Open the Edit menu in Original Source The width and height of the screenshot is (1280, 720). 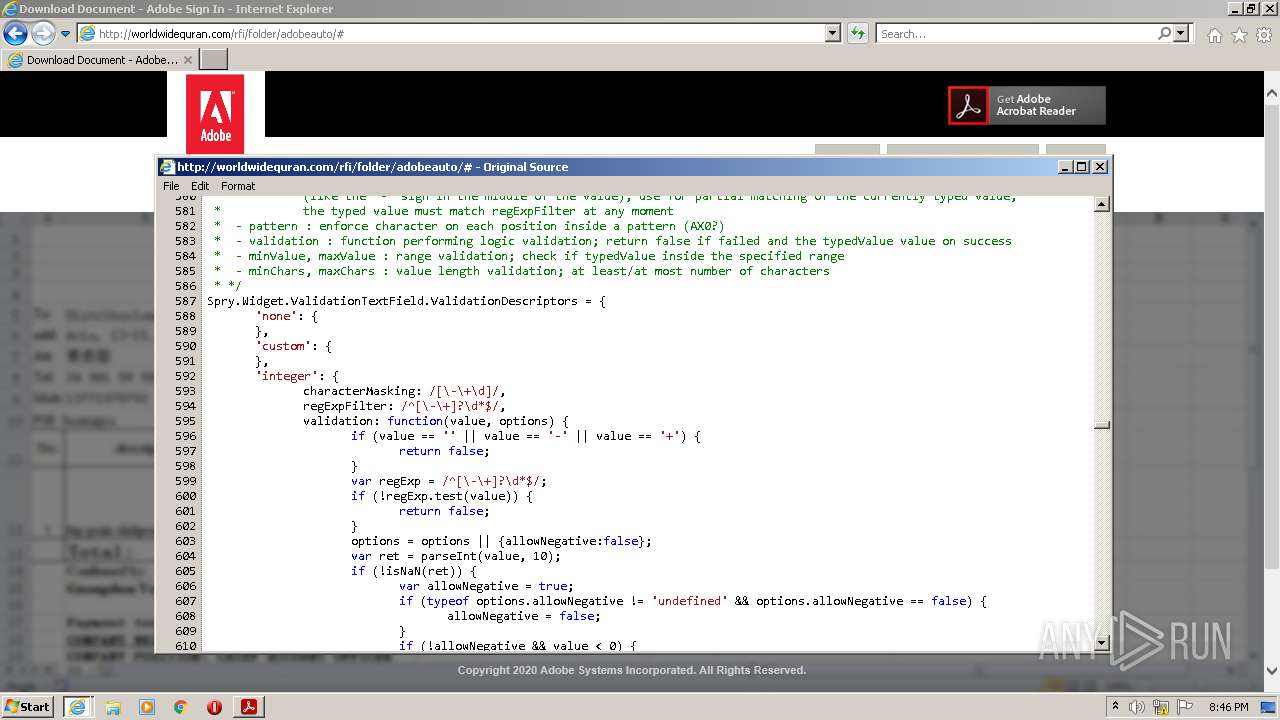(x=200, y=186)
